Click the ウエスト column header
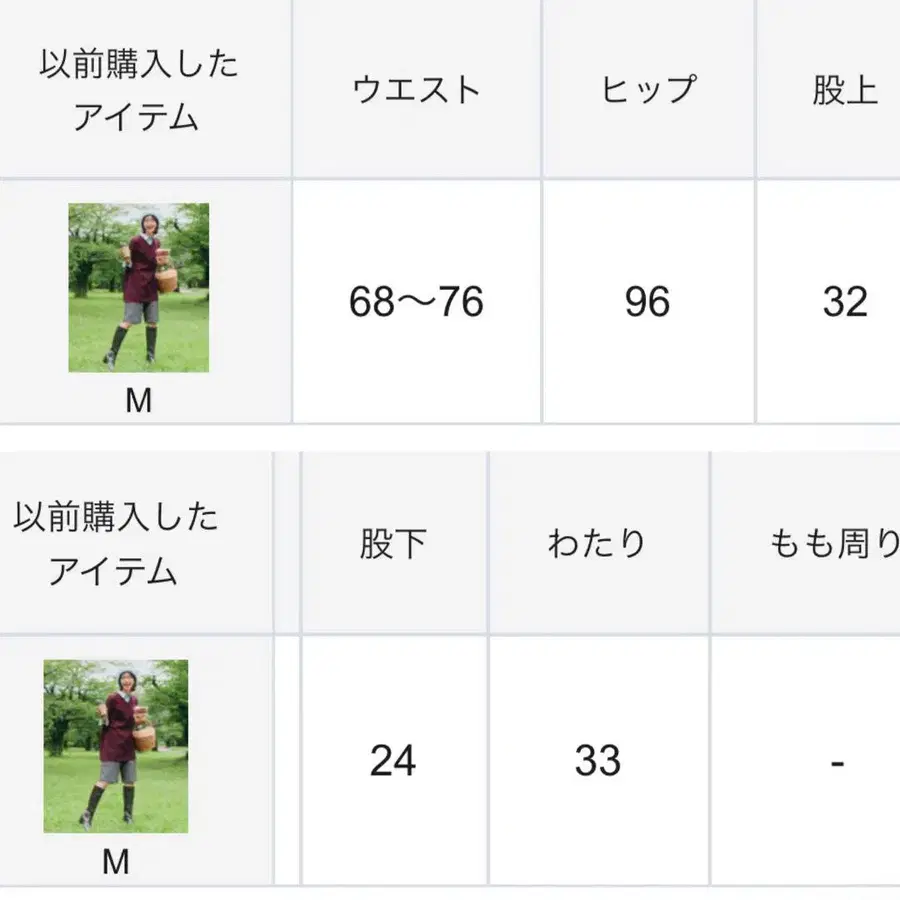900x900 pixels. click(416, 90)
